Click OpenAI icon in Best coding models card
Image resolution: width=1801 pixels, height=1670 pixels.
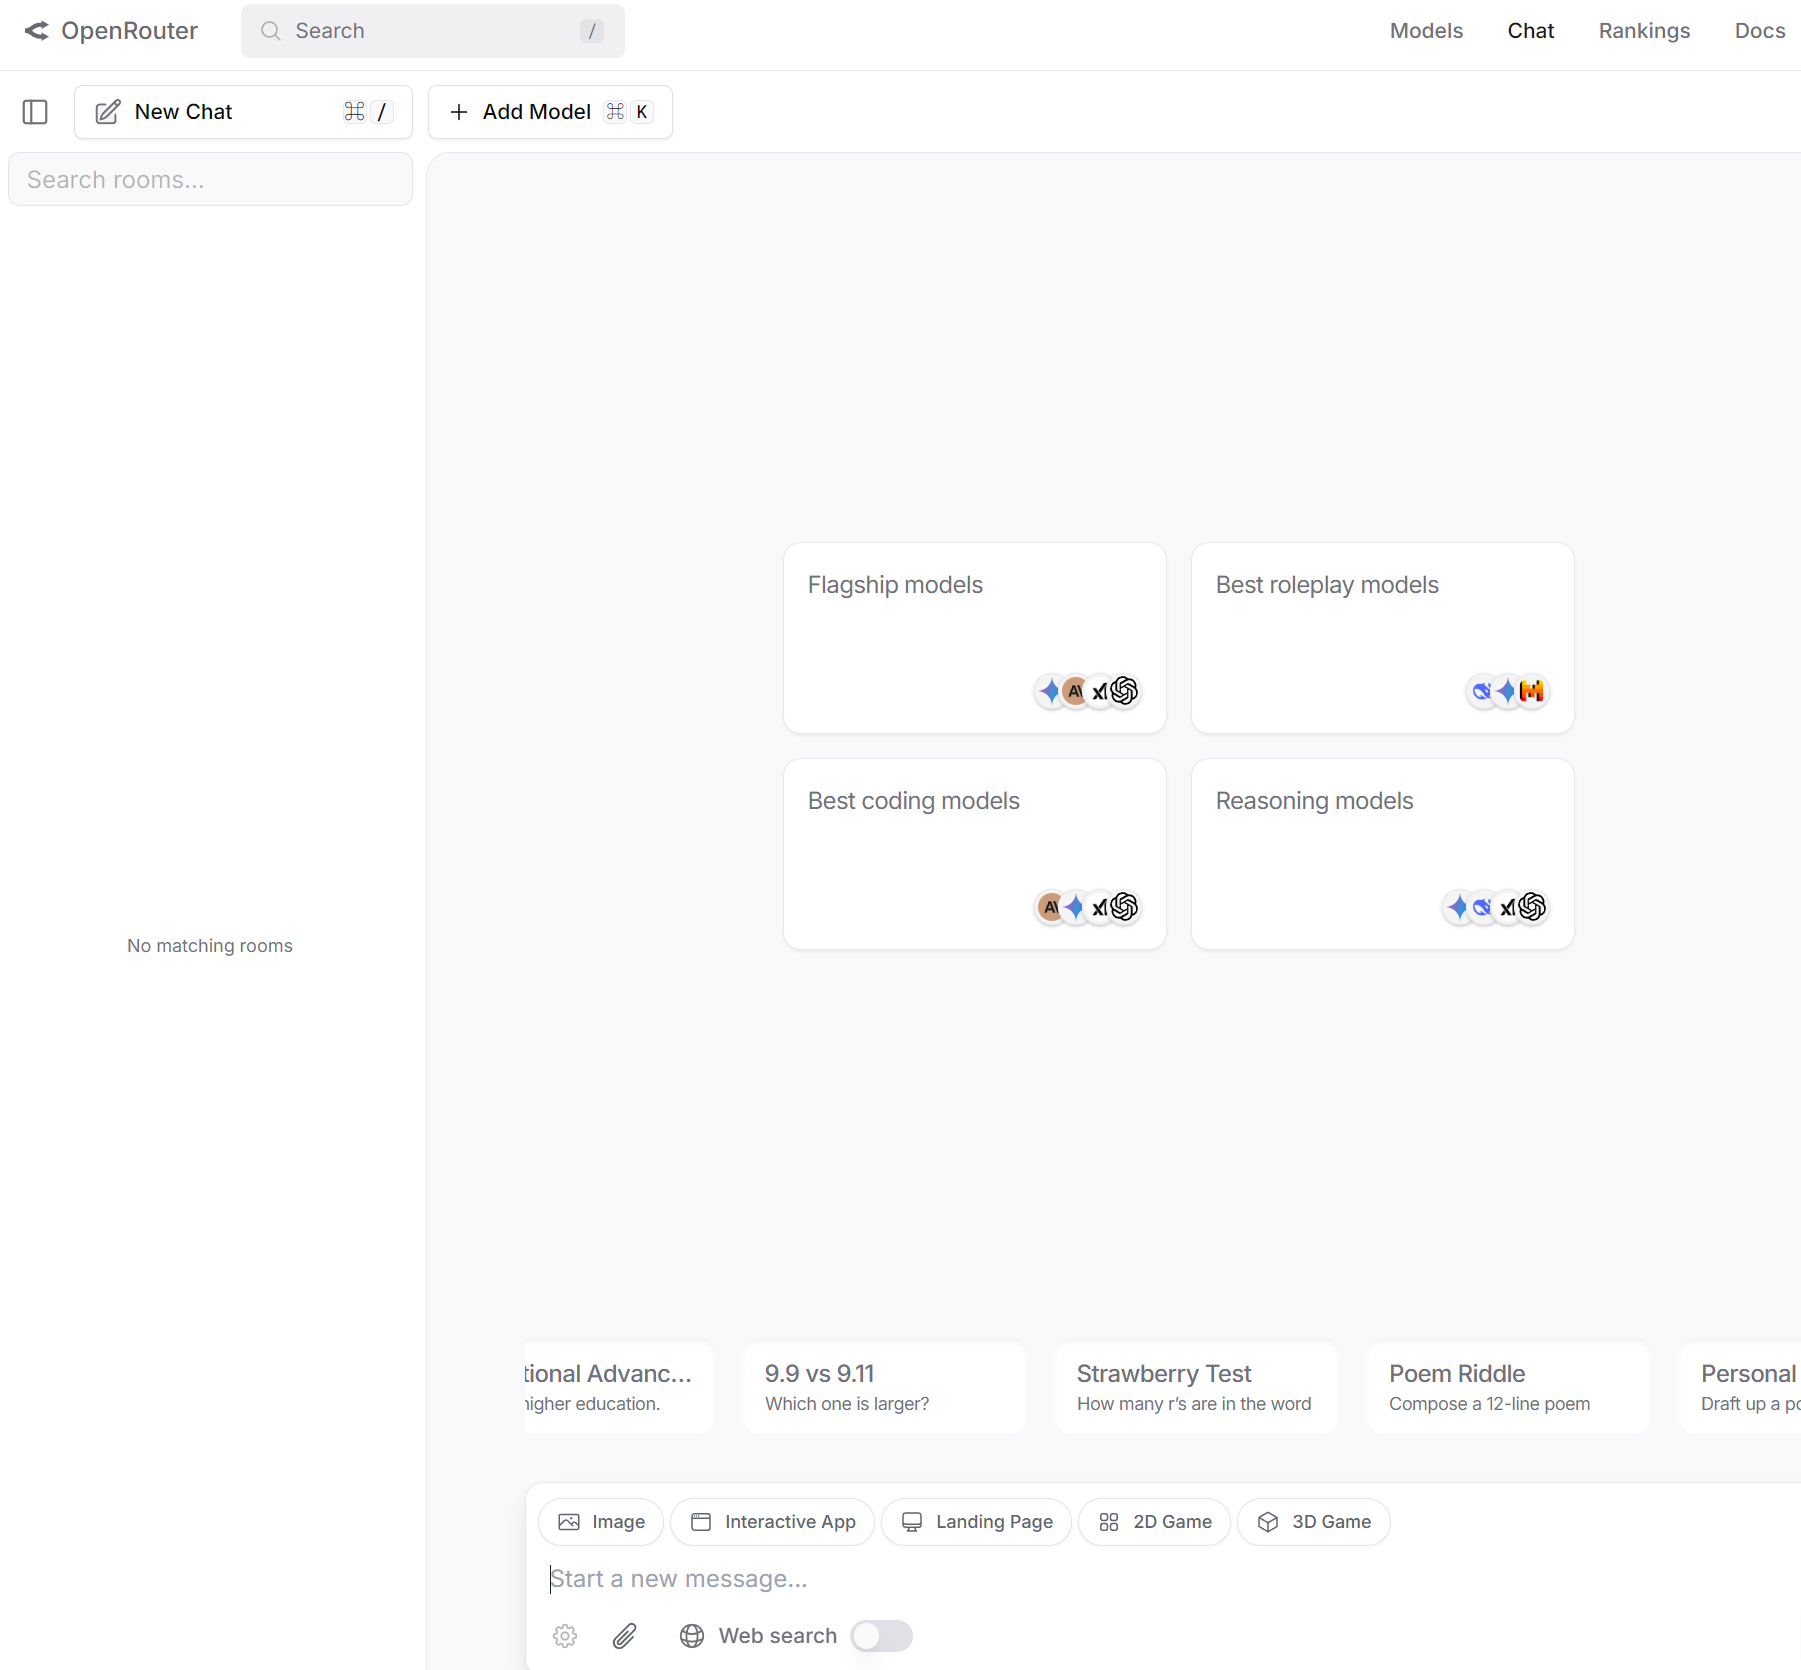pos(1125,907)
